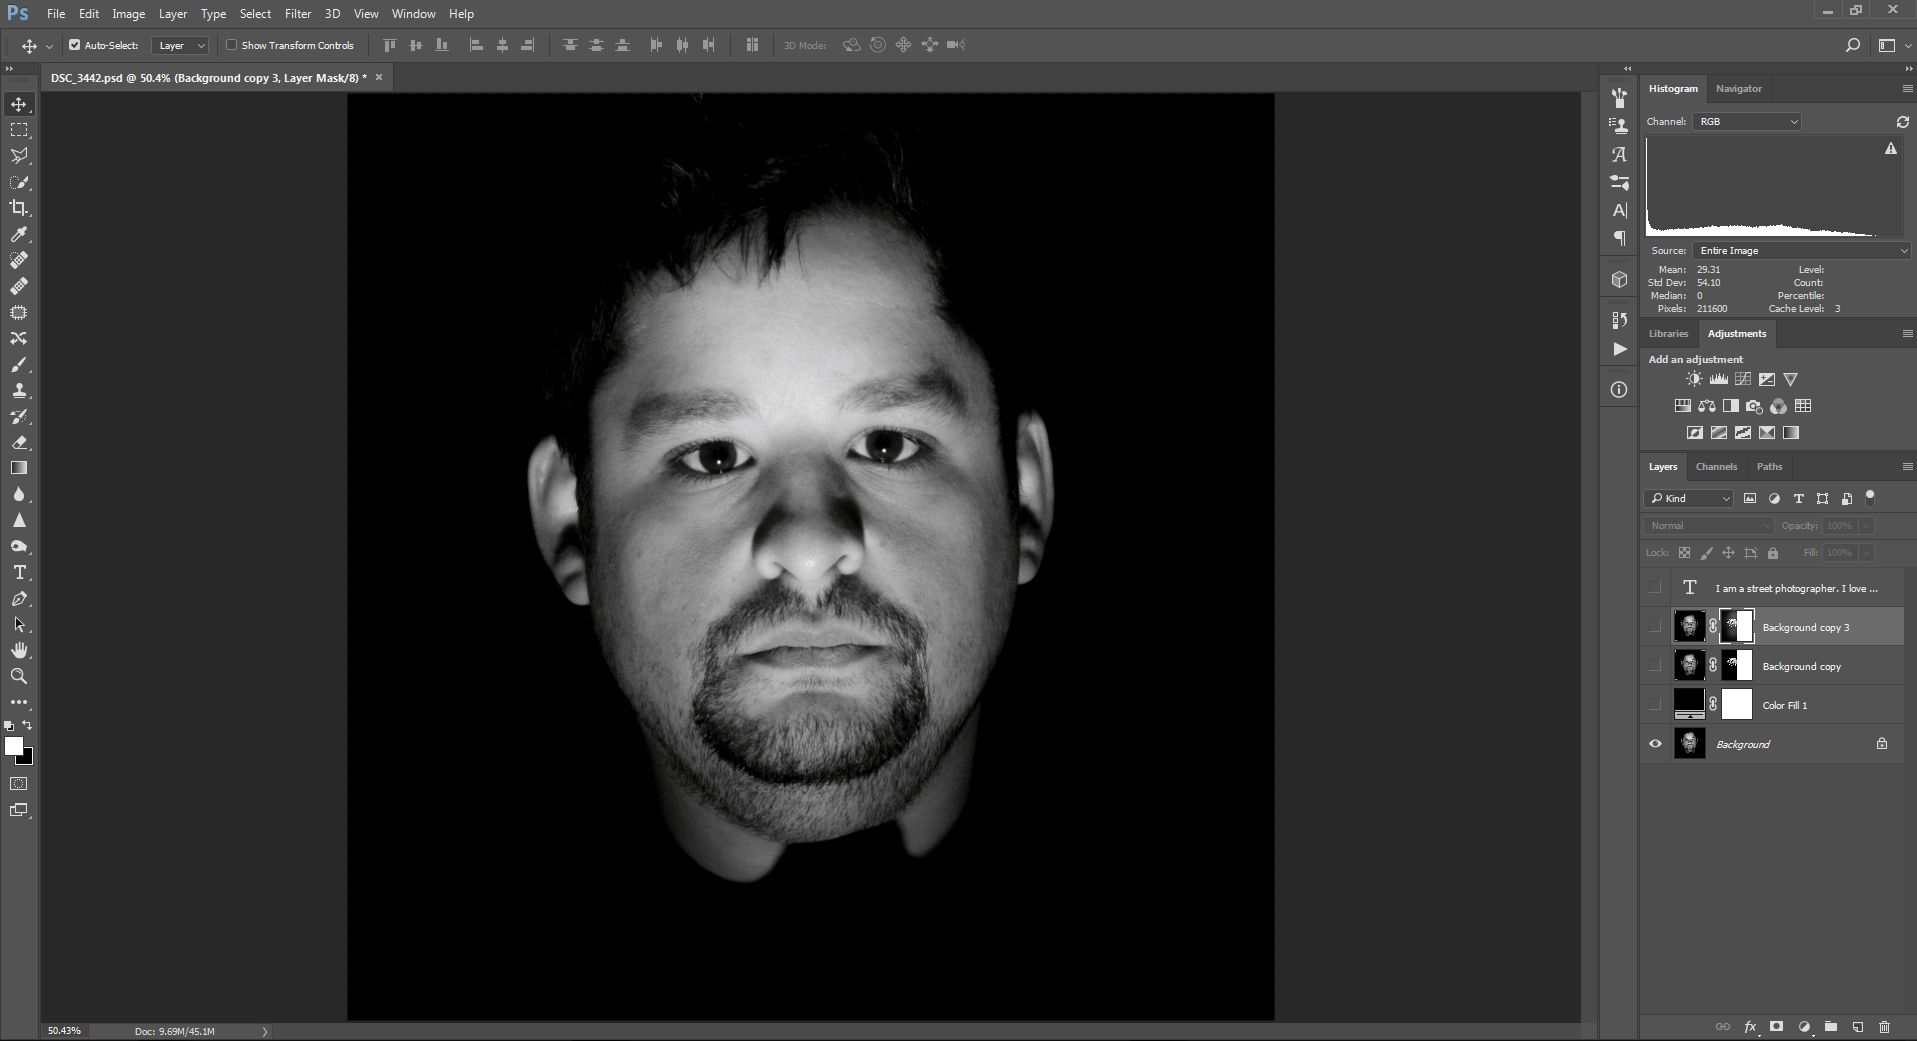1917x1041 pixels.
Task: Select the Gradient tool
Action: 19,468
